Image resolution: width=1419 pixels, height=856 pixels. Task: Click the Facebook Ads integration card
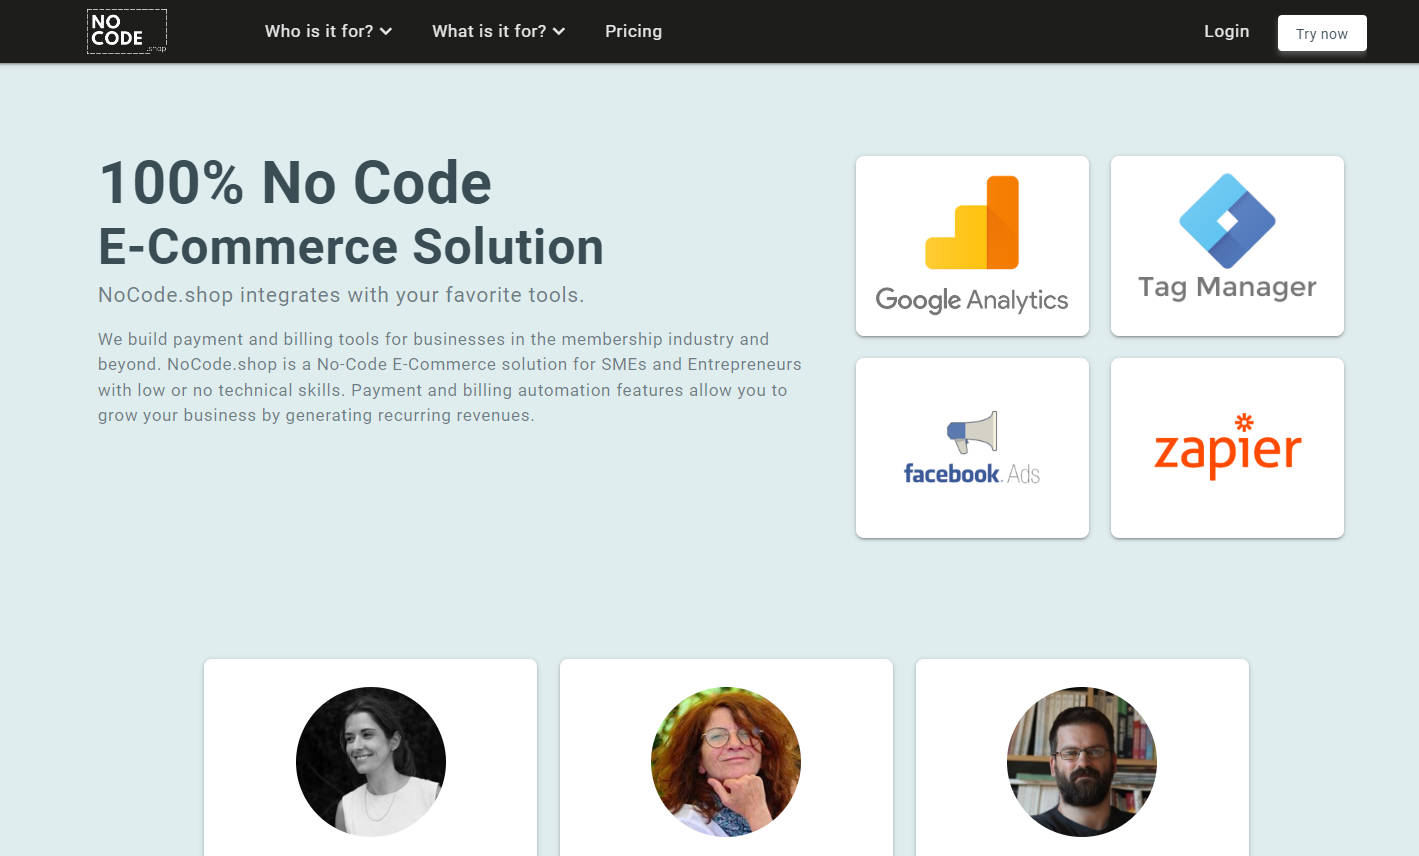[x=972, y=448]
